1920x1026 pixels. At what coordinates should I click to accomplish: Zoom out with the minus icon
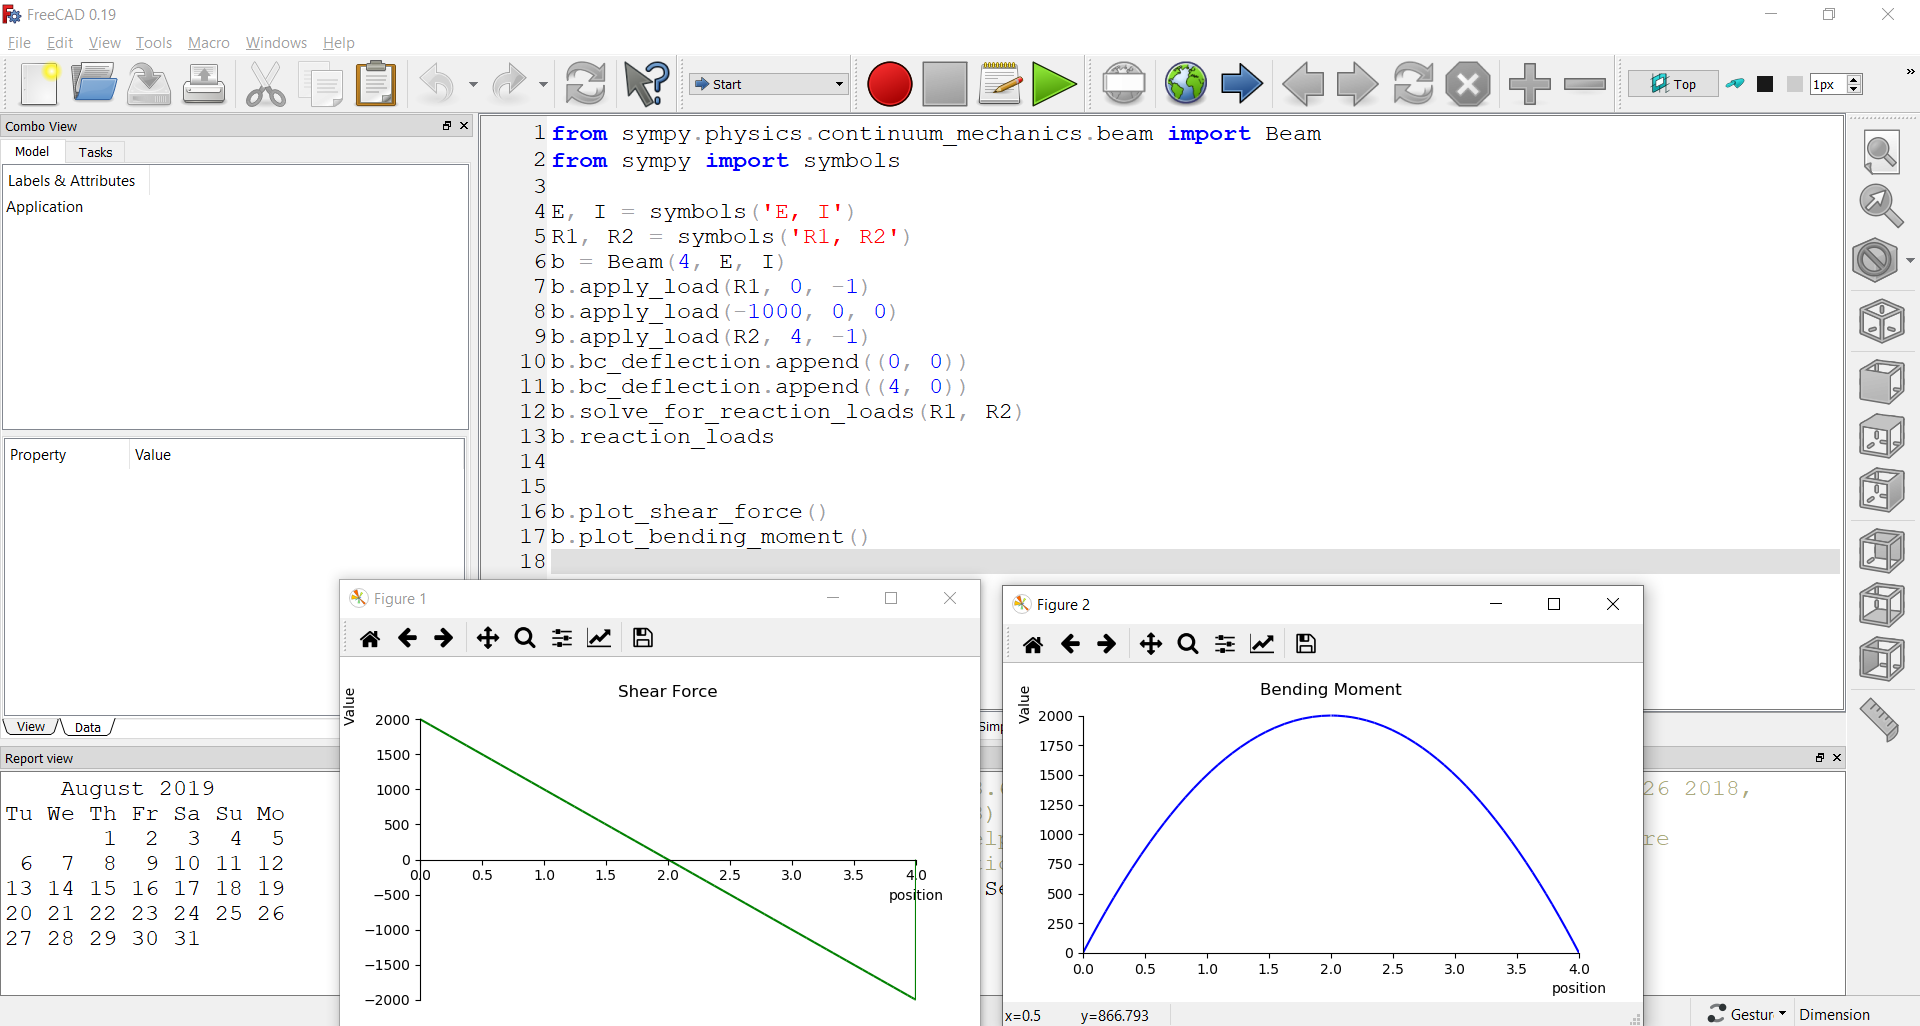[x=1585, y=84]
